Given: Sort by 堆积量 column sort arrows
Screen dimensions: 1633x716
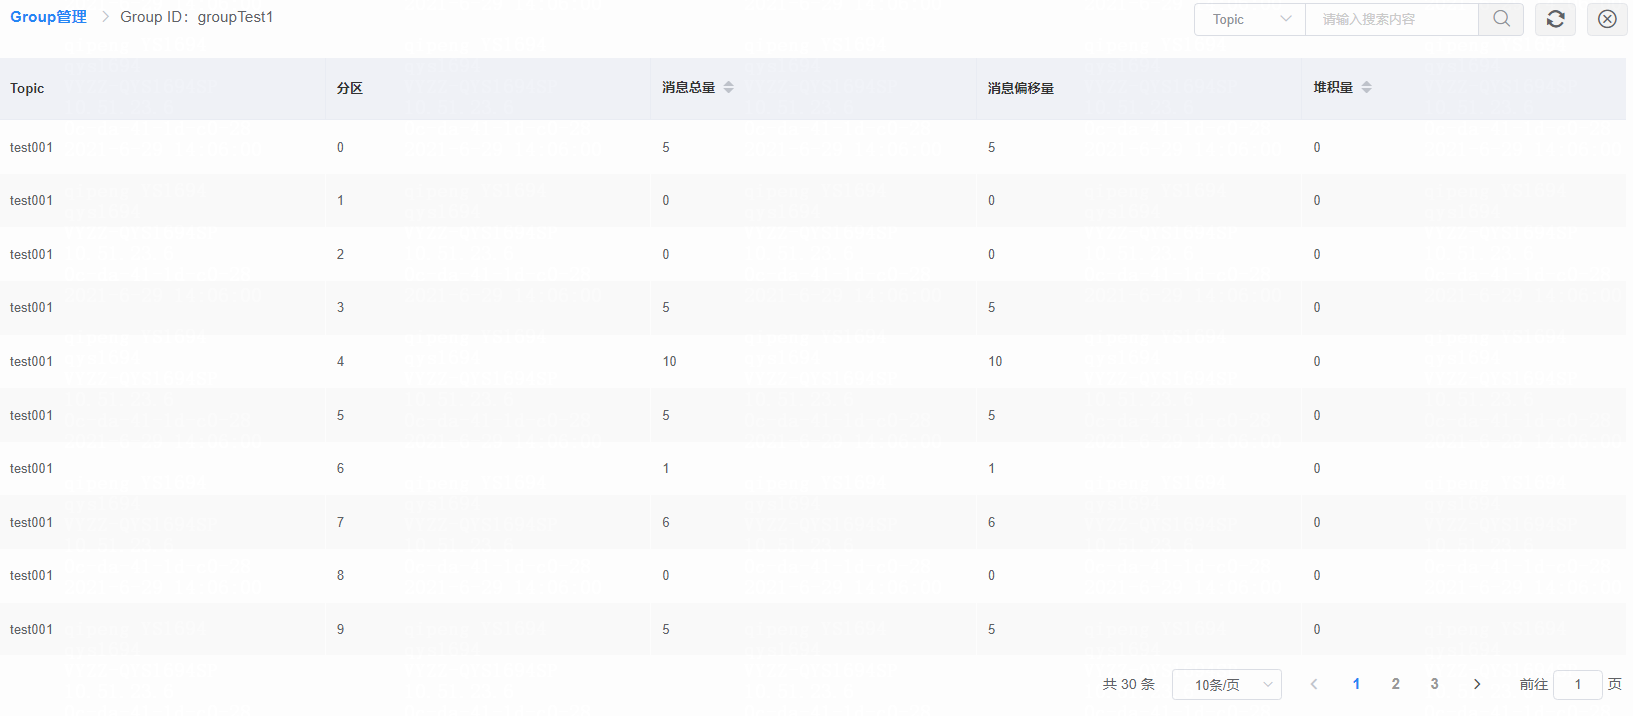Looking at the screenshot, I should coord(1366,88).
